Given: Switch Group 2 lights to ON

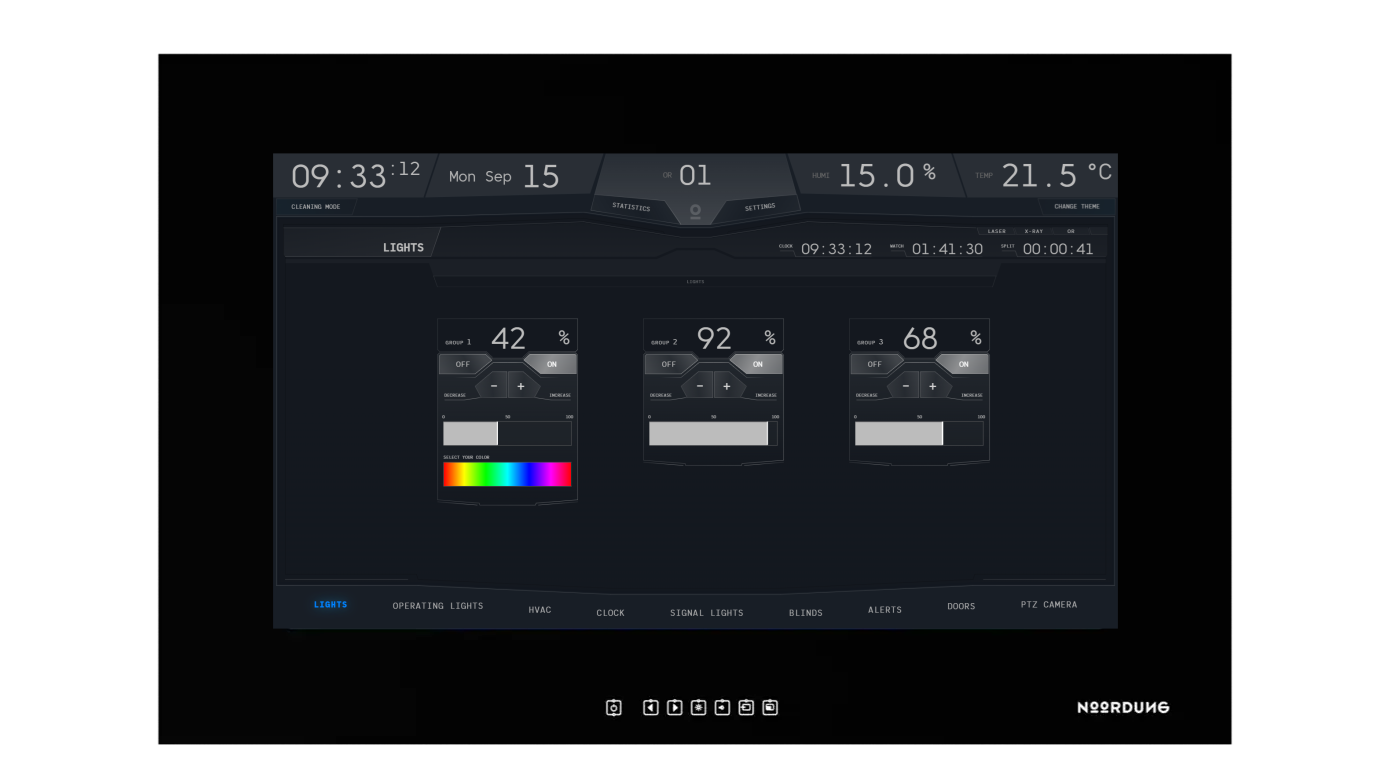Looking at the screenshot, I should [757, 364].
